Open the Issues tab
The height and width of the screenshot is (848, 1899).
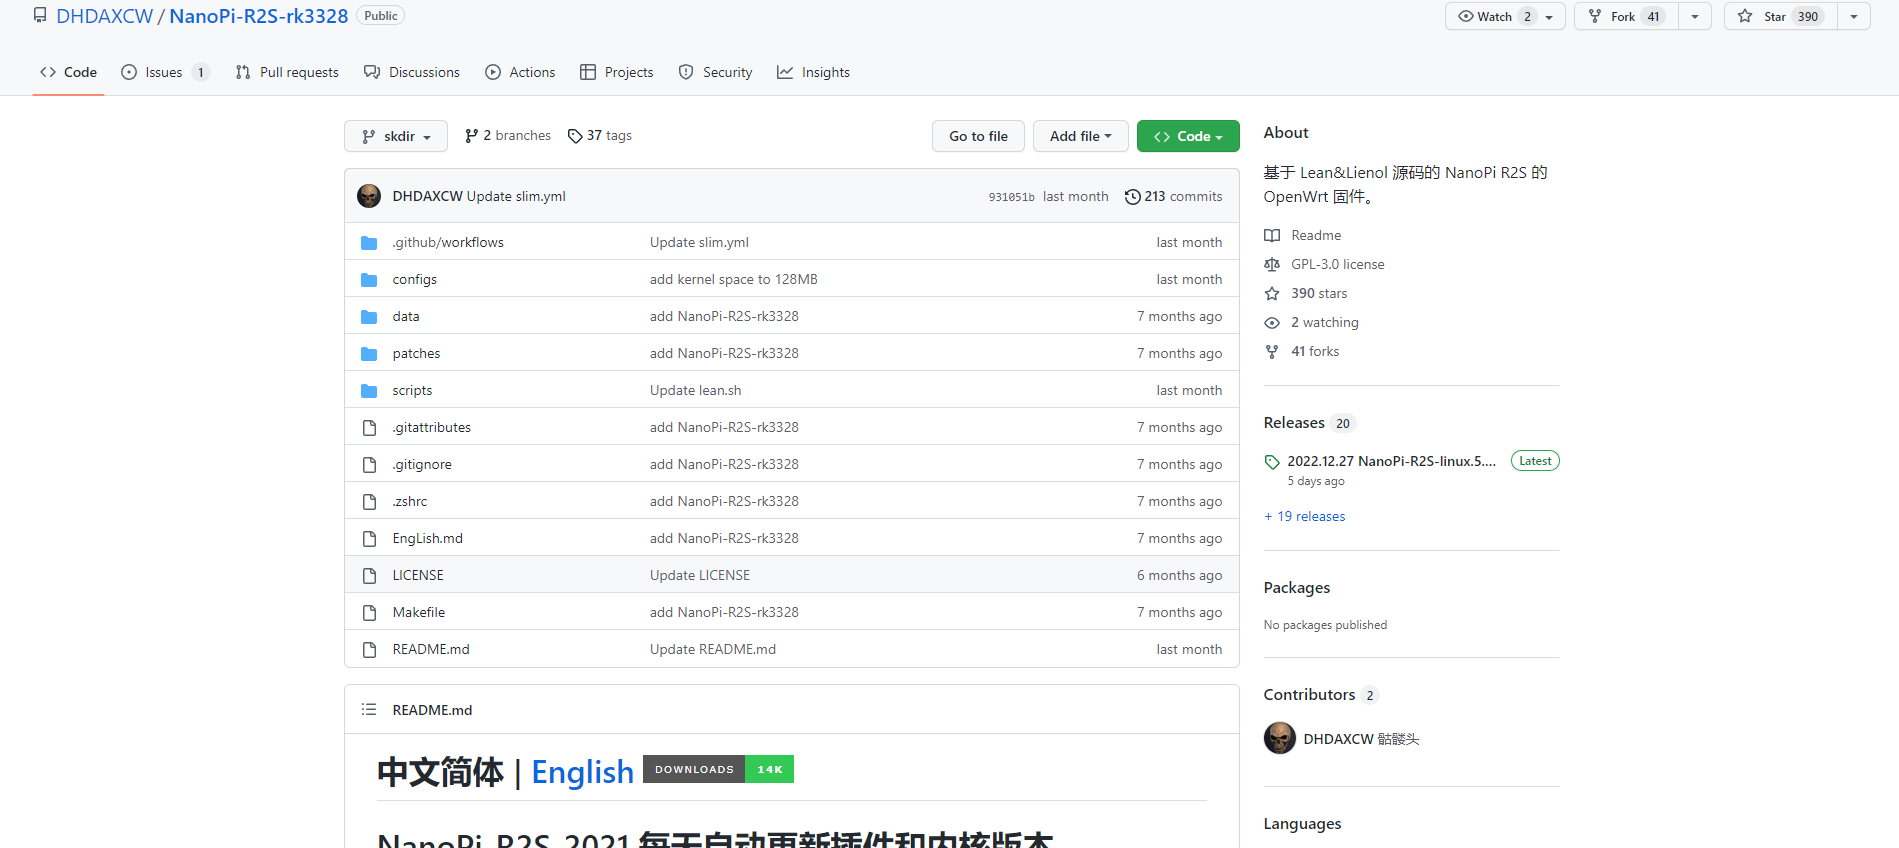coord(165,72)
